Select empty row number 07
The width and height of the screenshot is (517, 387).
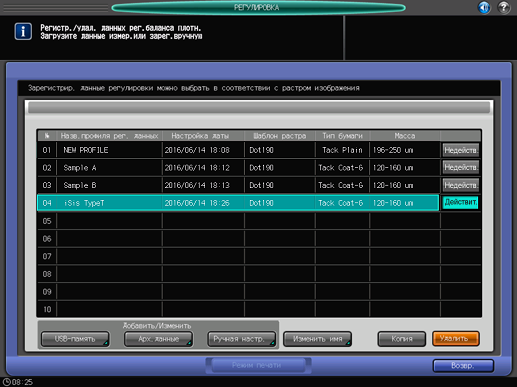[238, 256]
